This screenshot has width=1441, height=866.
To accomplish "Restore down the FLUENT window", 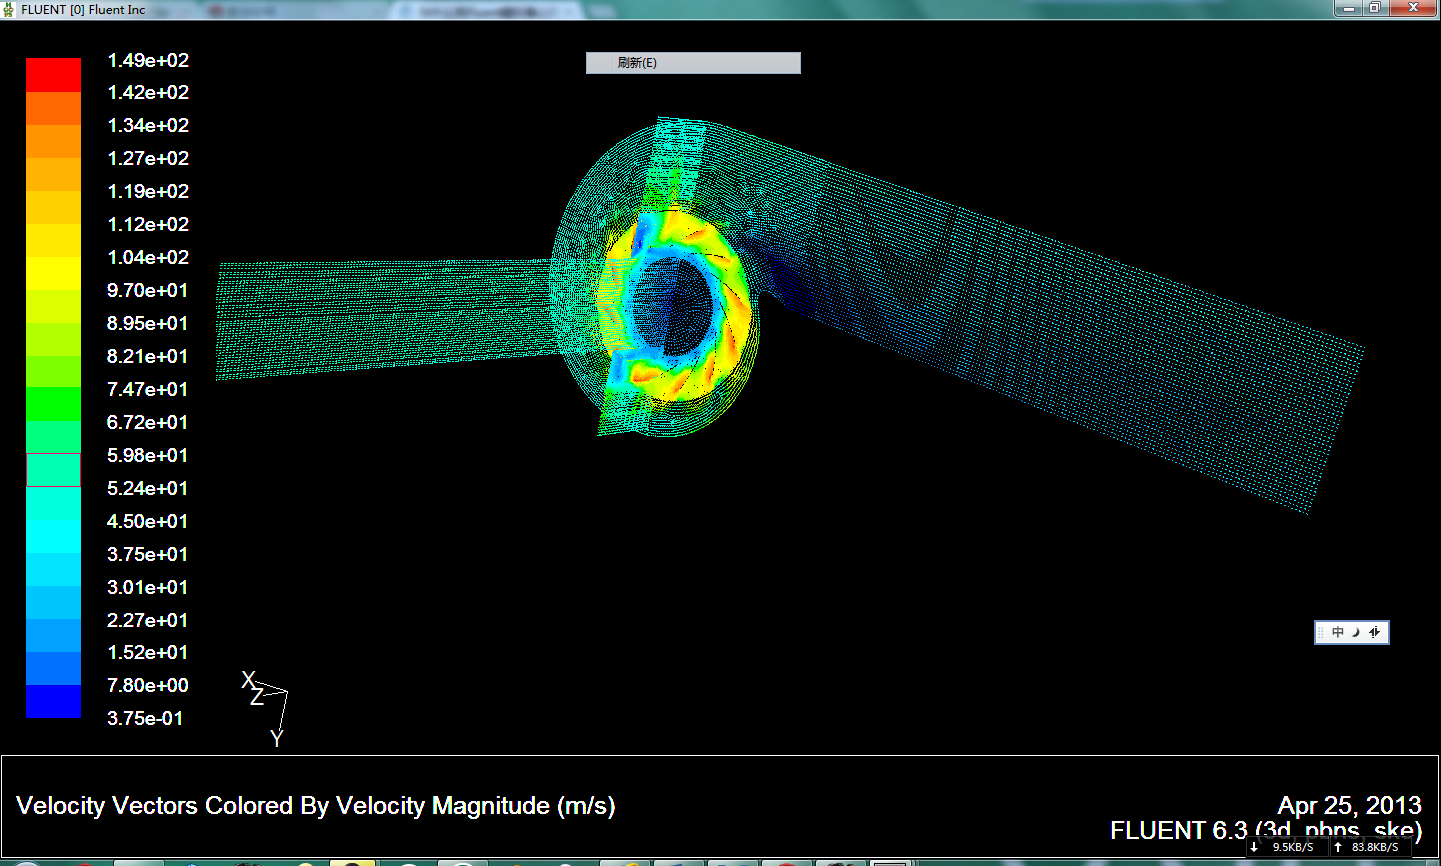I will click(x=1375, y=8).
